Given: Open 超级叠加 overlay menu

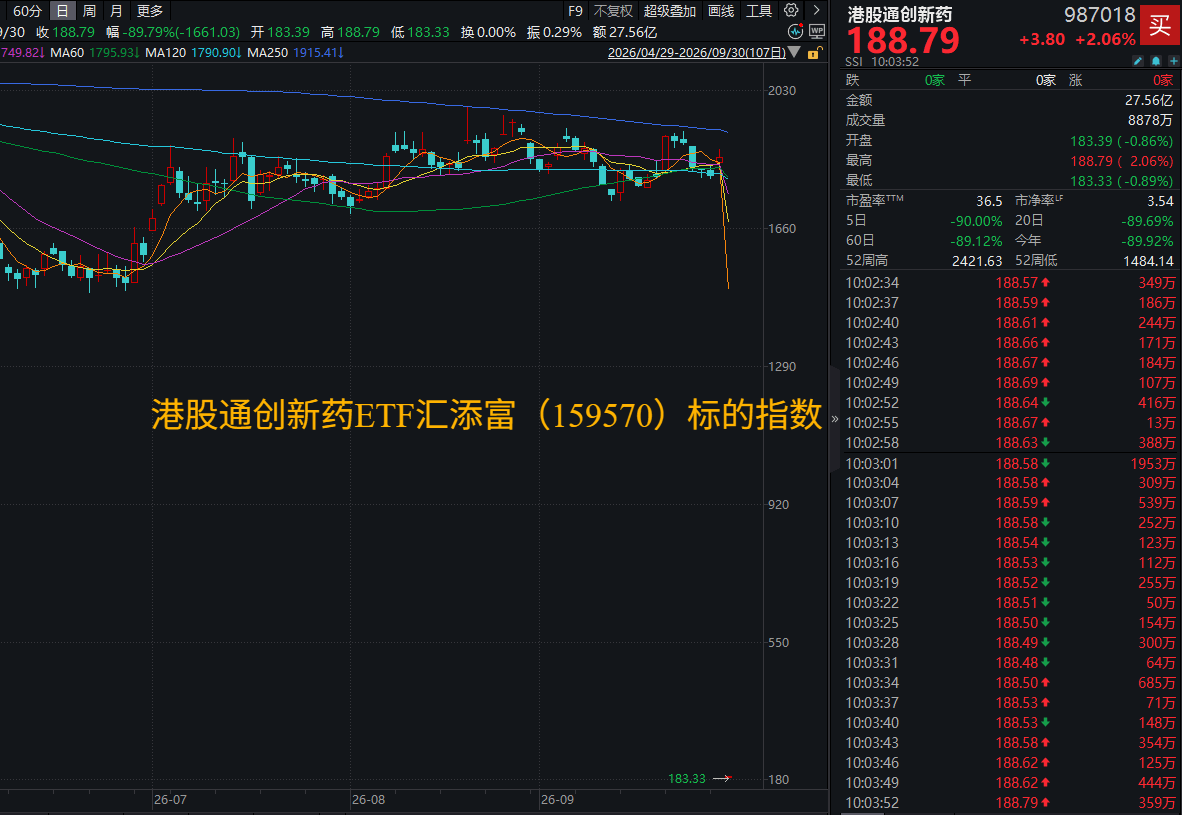Looking at the screenshot, I should [669, 11].
